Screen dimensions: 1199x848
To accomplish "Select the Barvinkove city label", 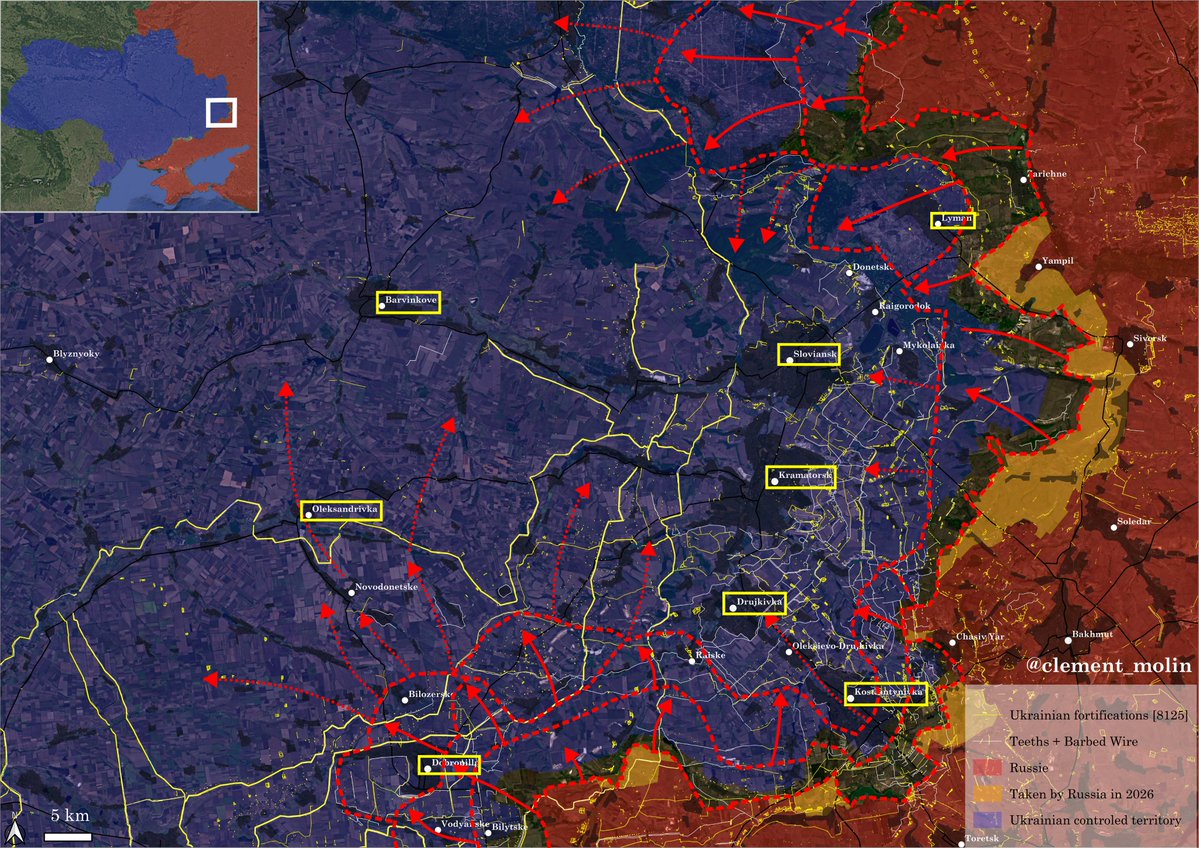I will click(408, 302).
